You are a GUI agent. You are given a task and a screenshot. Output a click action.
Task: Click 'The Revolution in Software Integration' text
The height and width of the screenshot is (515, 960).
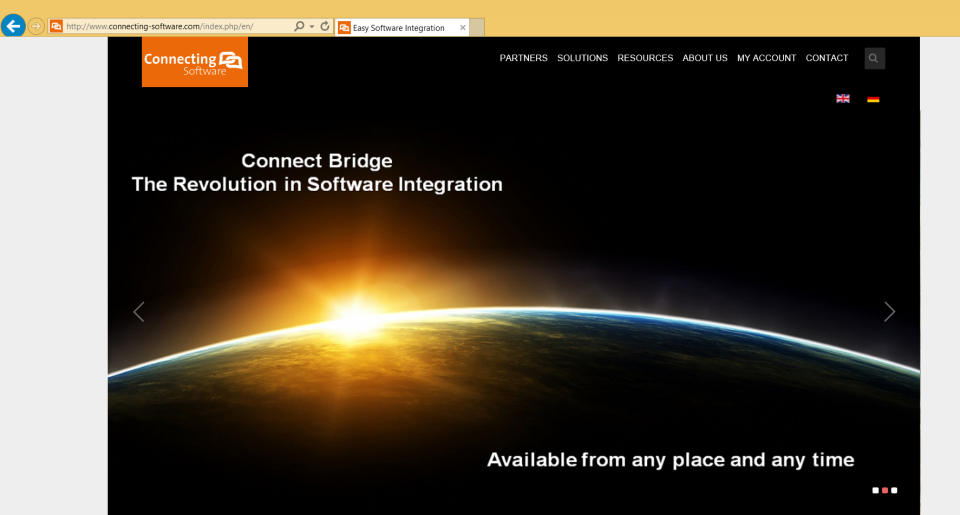coord(317,184)
